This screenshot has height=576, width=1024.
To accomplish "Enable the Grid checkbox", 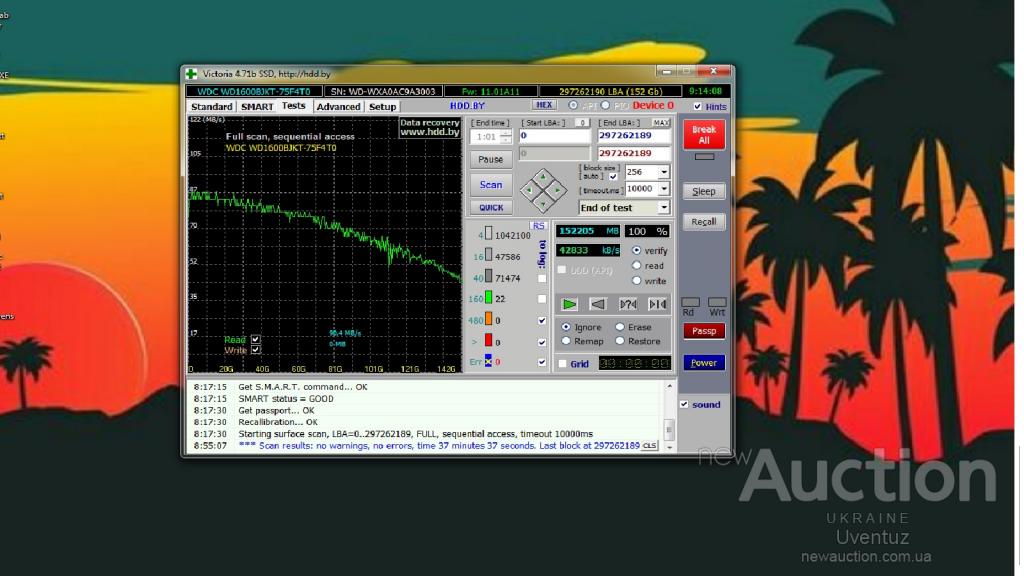I will point(562,364).
